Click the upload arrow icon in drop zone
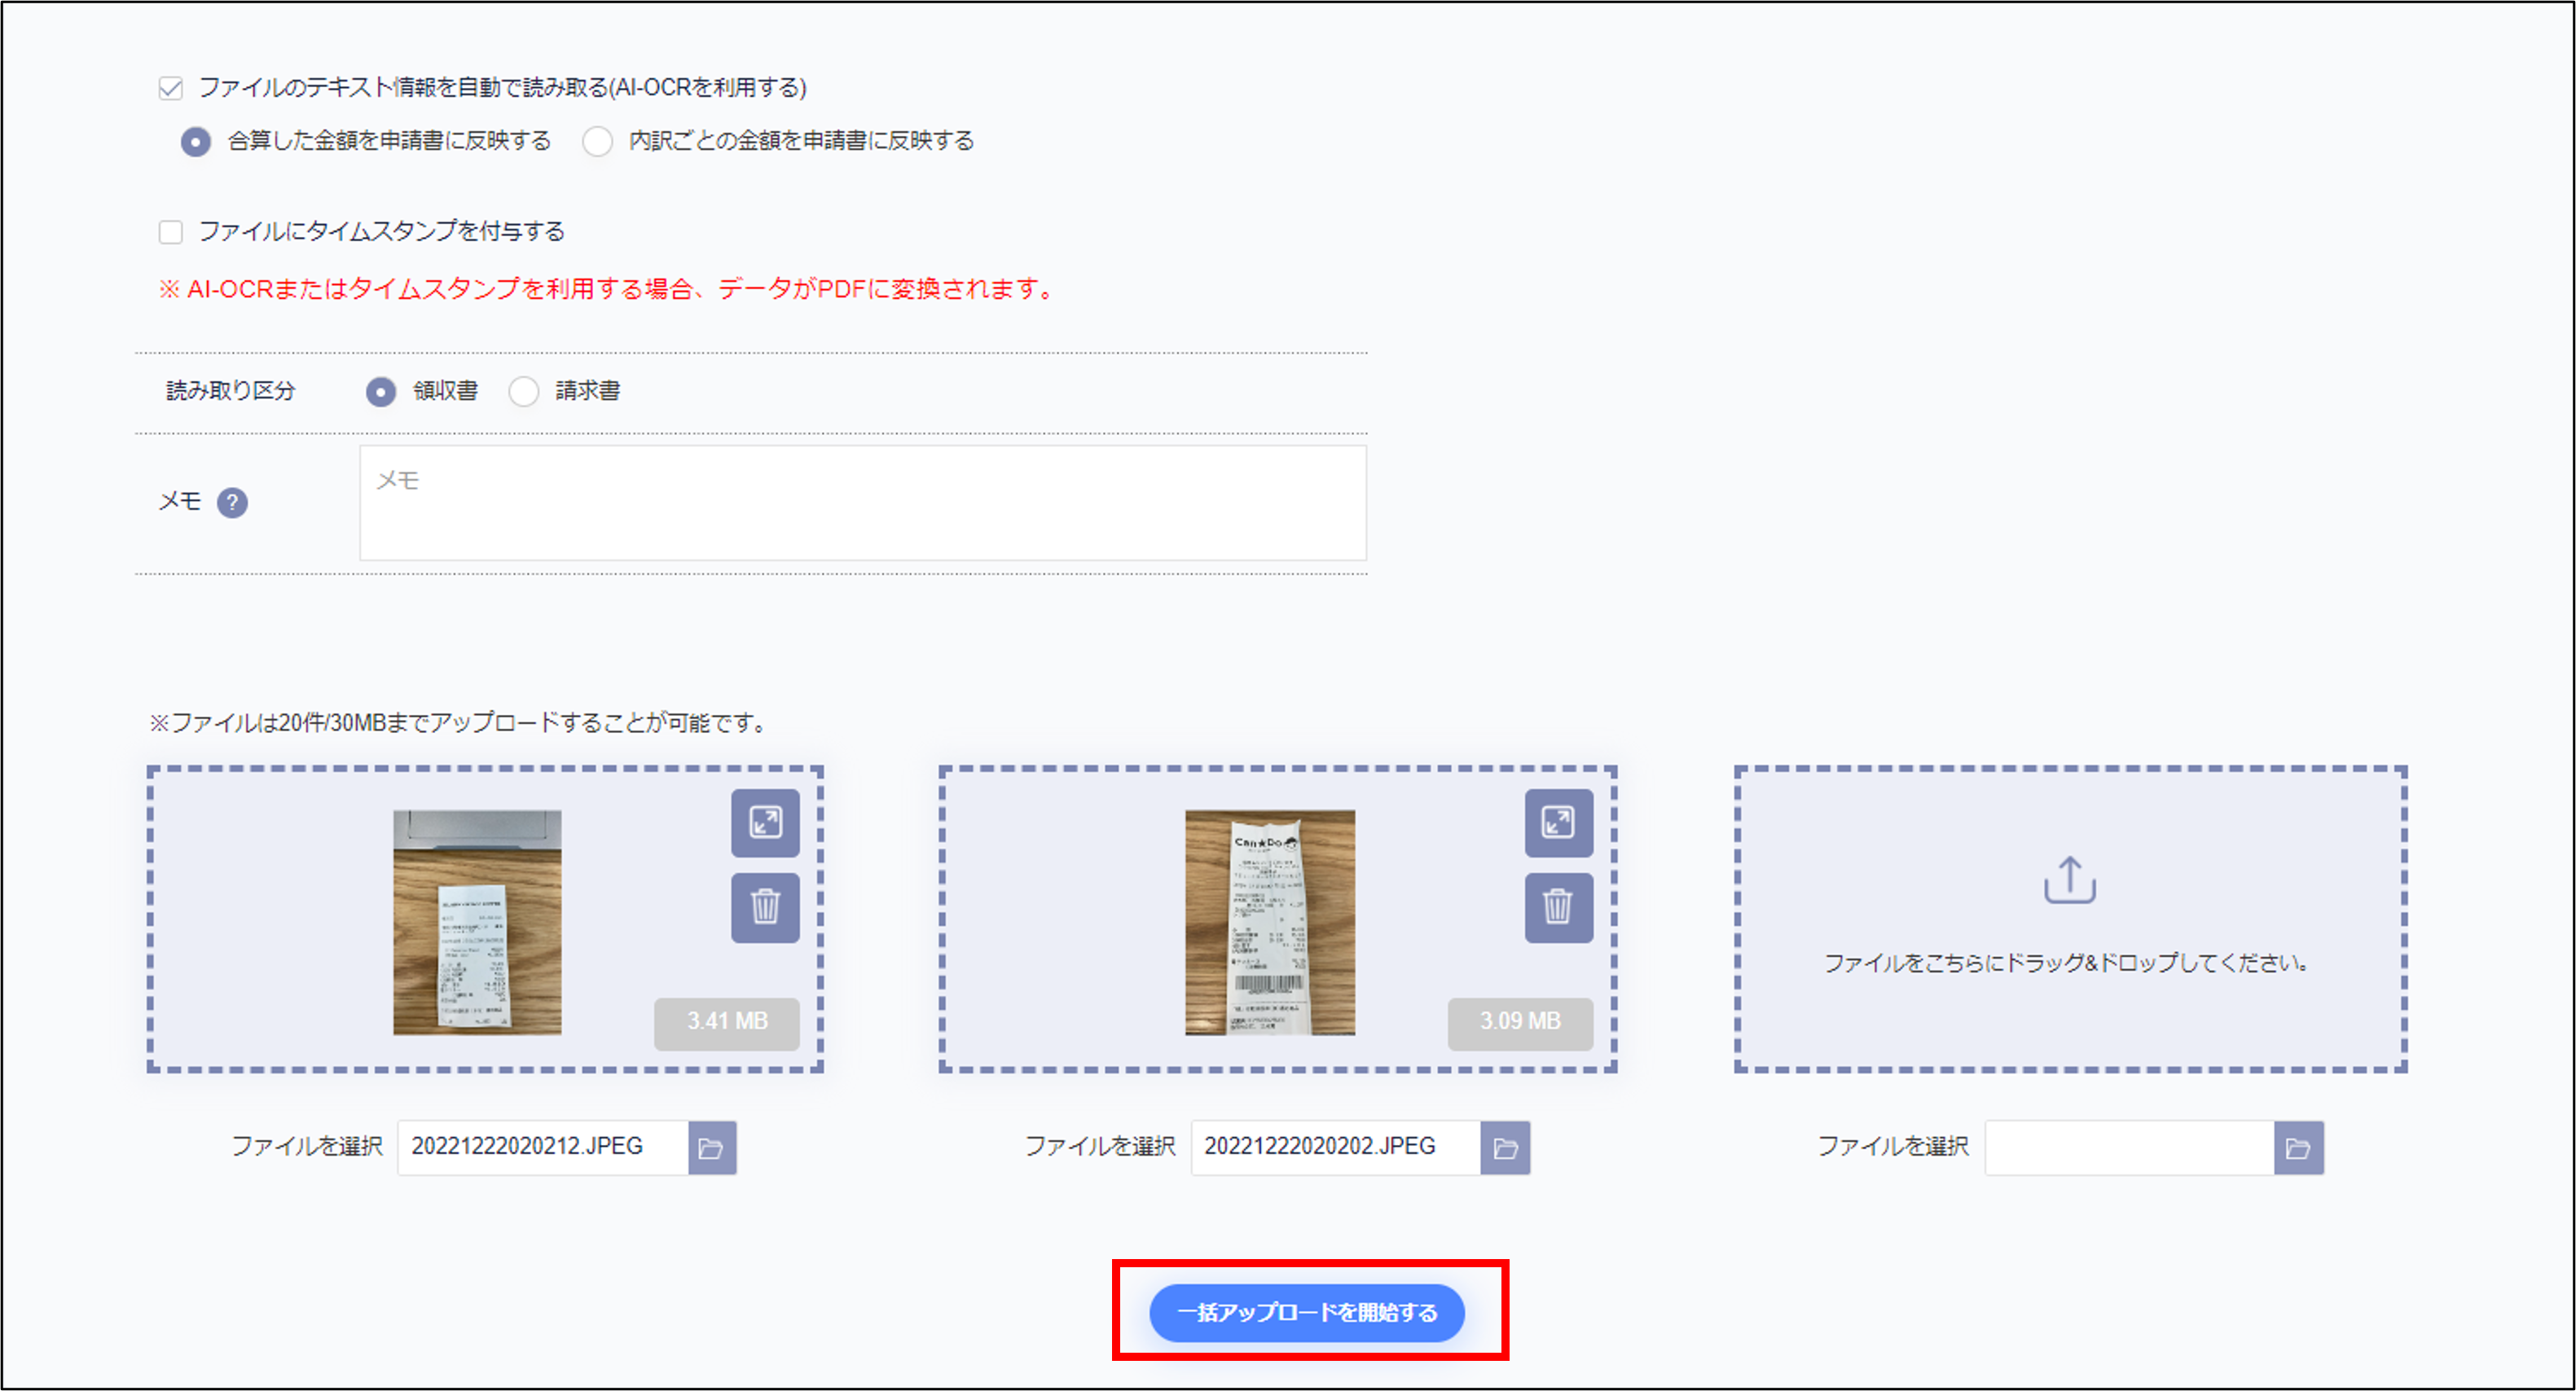The width and height of the screenshot is (2576, 1391). click(x=2069, y=880)
